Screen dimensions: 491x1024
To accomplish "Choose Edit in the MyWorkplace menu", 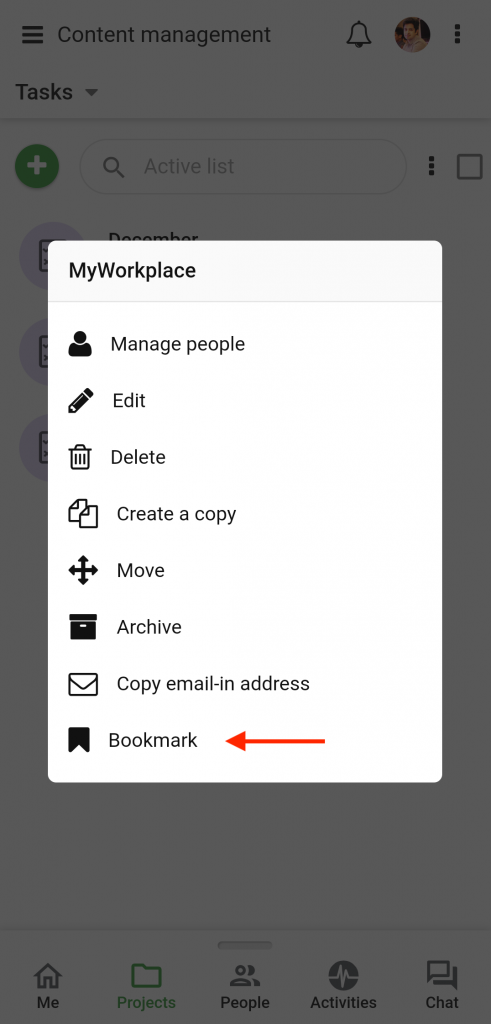I will click(245, 400).
